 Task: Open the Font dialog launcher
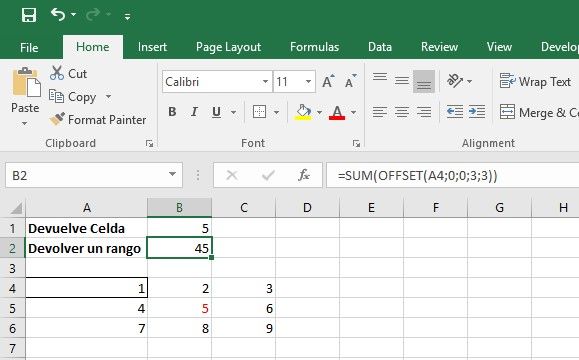click(356, 143)
